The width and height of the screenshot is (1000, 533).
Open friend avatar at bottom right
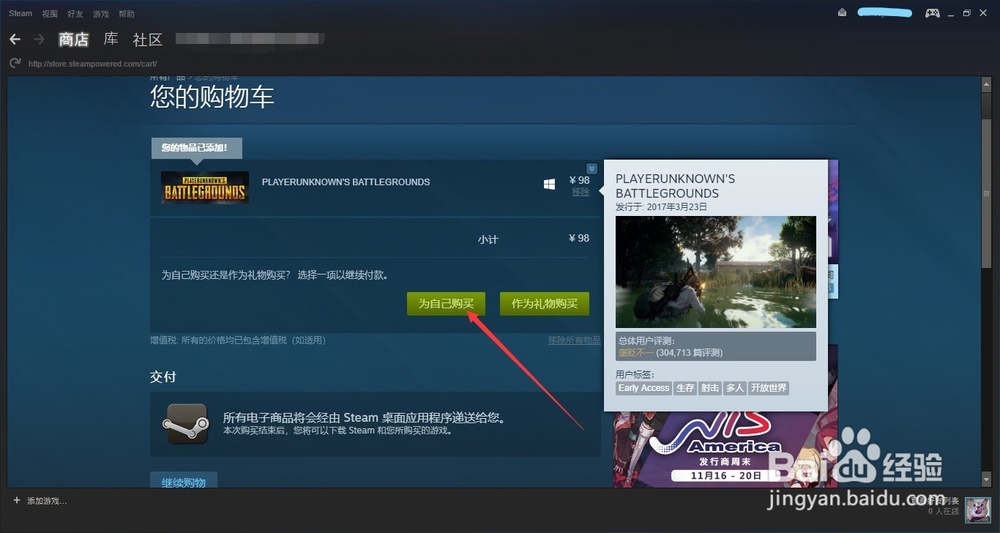point(977,510)
